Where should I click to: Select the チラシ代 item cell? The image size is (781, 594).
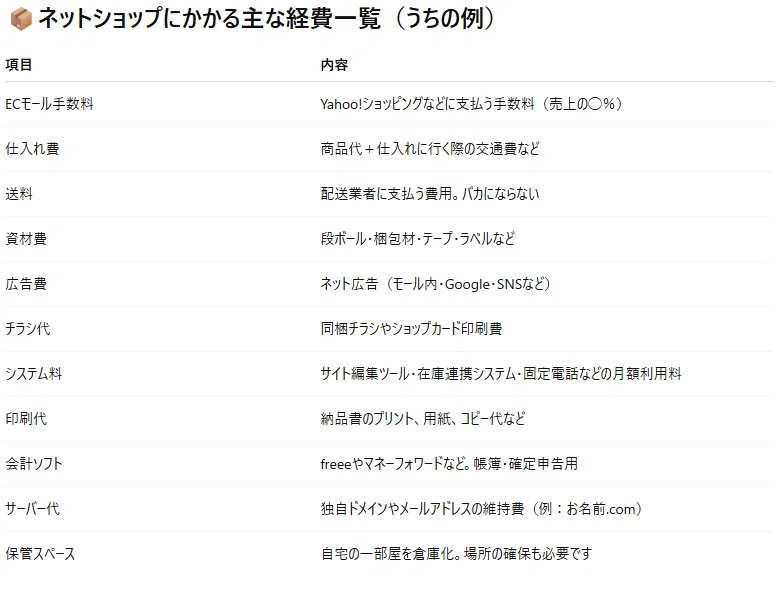point(28,329)
